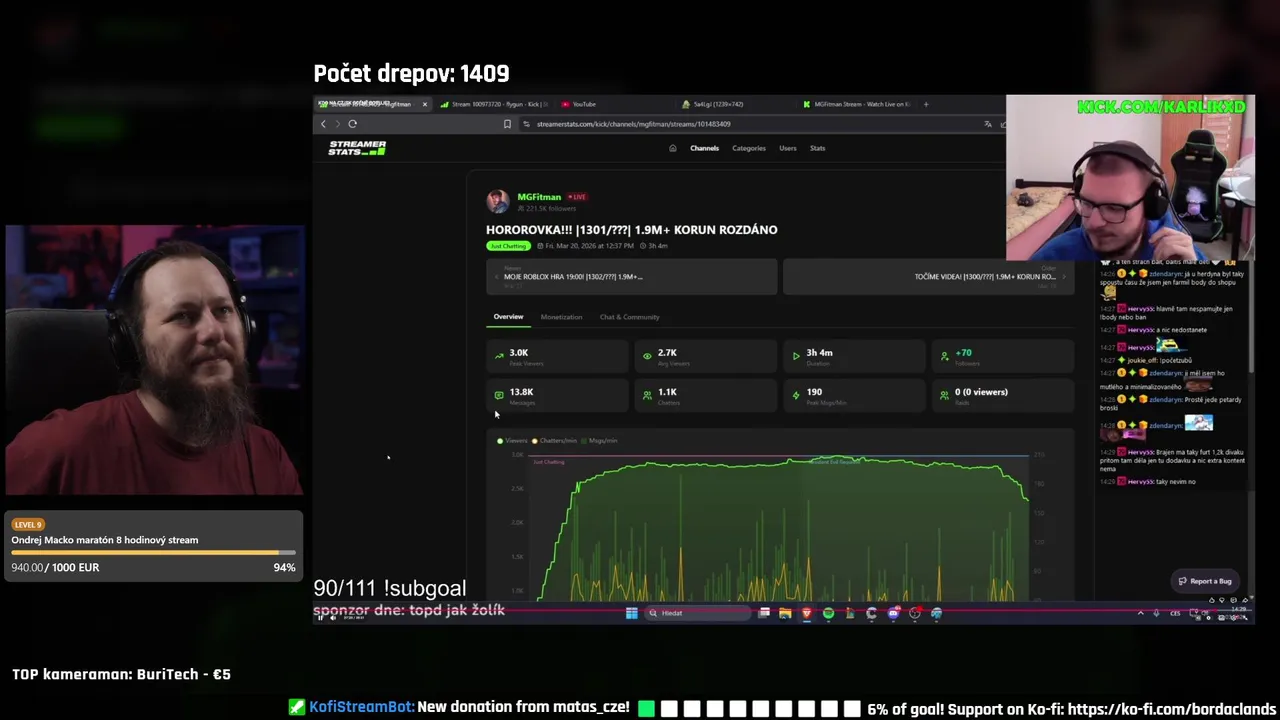Click the Followers +70 person icon
This screenshot has height=720, width=1280.
point(944,355)
